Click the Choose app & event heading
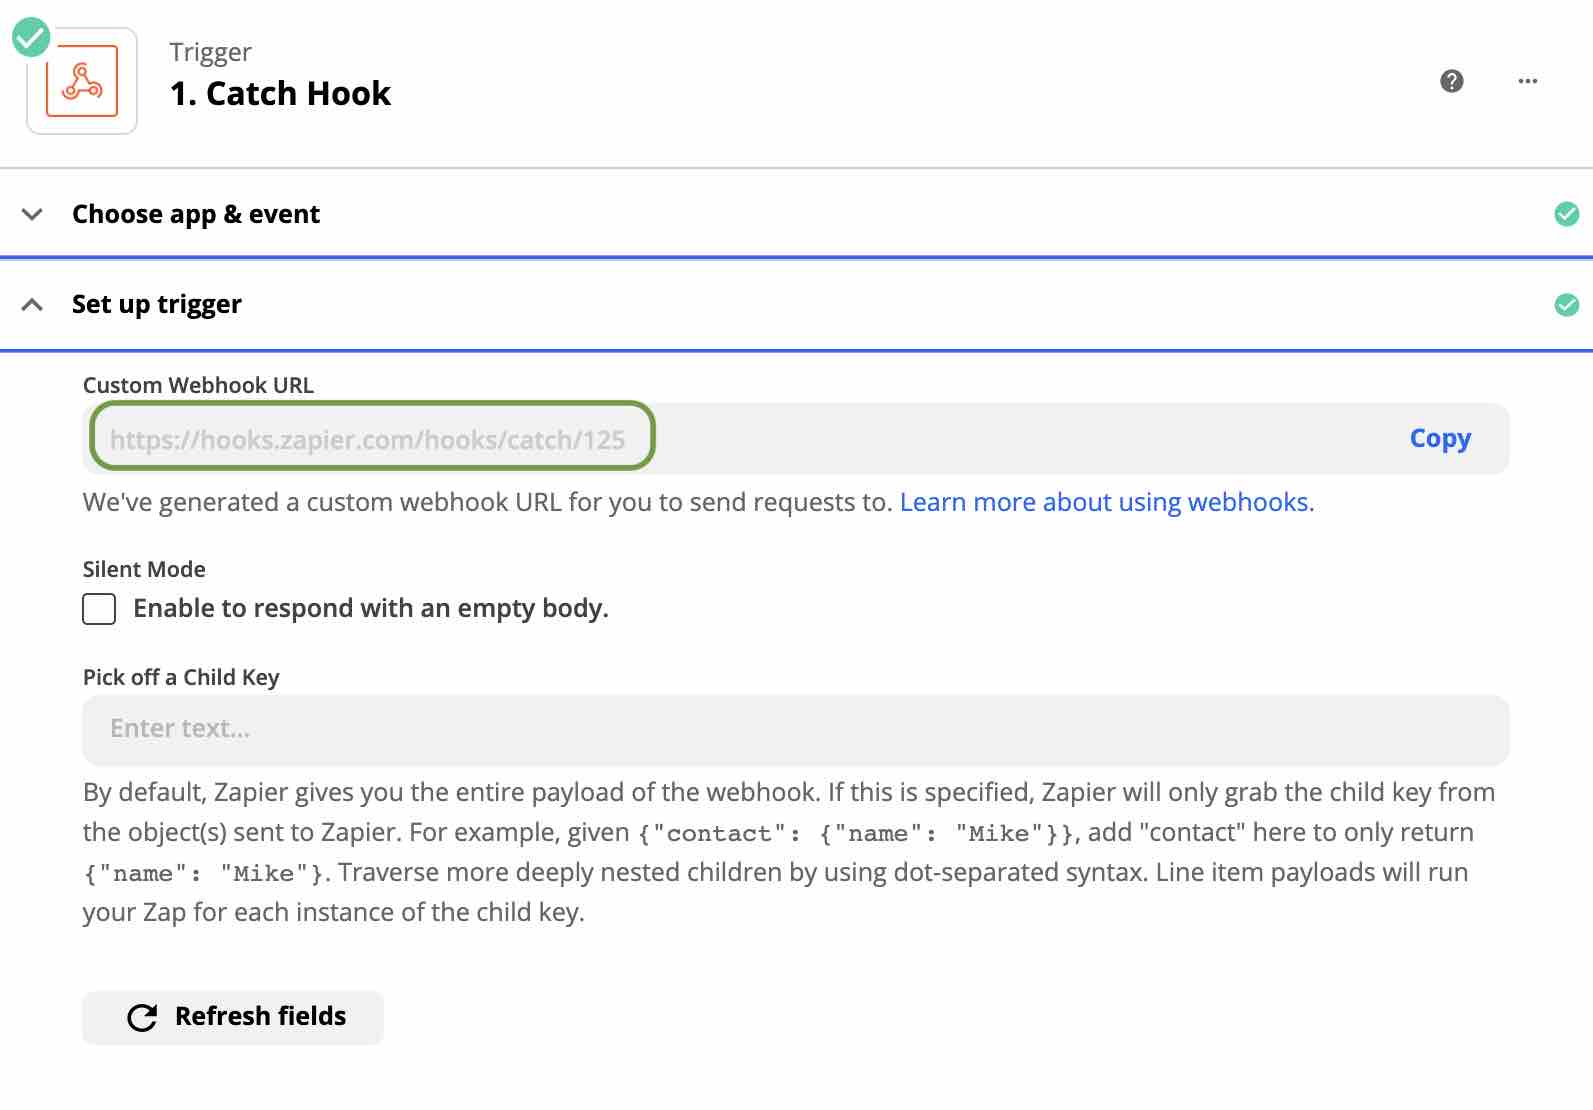 (196, 214)
